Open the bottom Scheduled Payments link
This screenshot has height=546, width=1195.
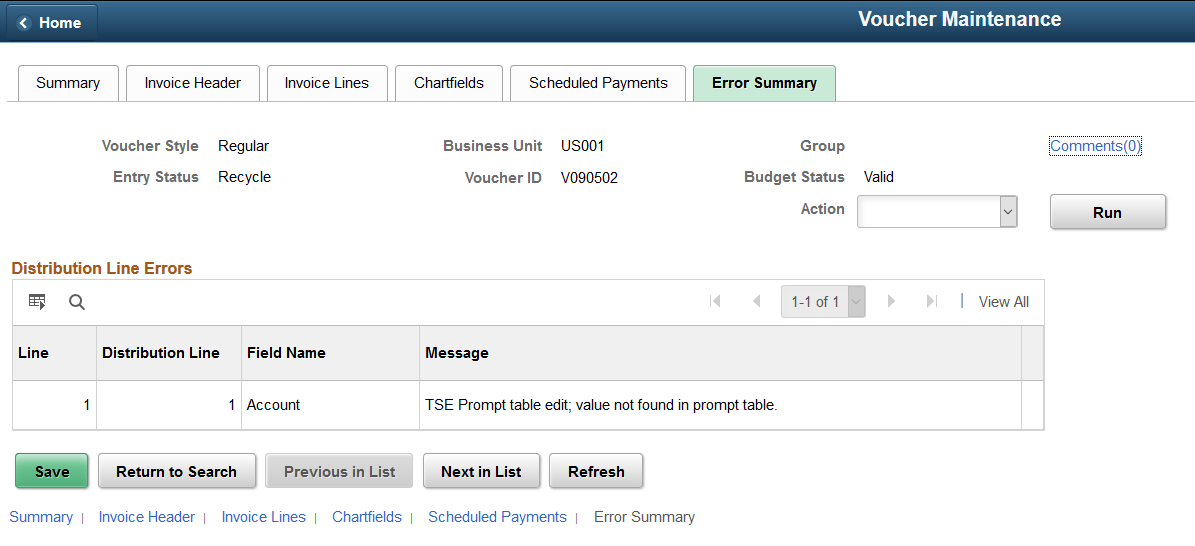pyautogui.click(x=498, y=517)
